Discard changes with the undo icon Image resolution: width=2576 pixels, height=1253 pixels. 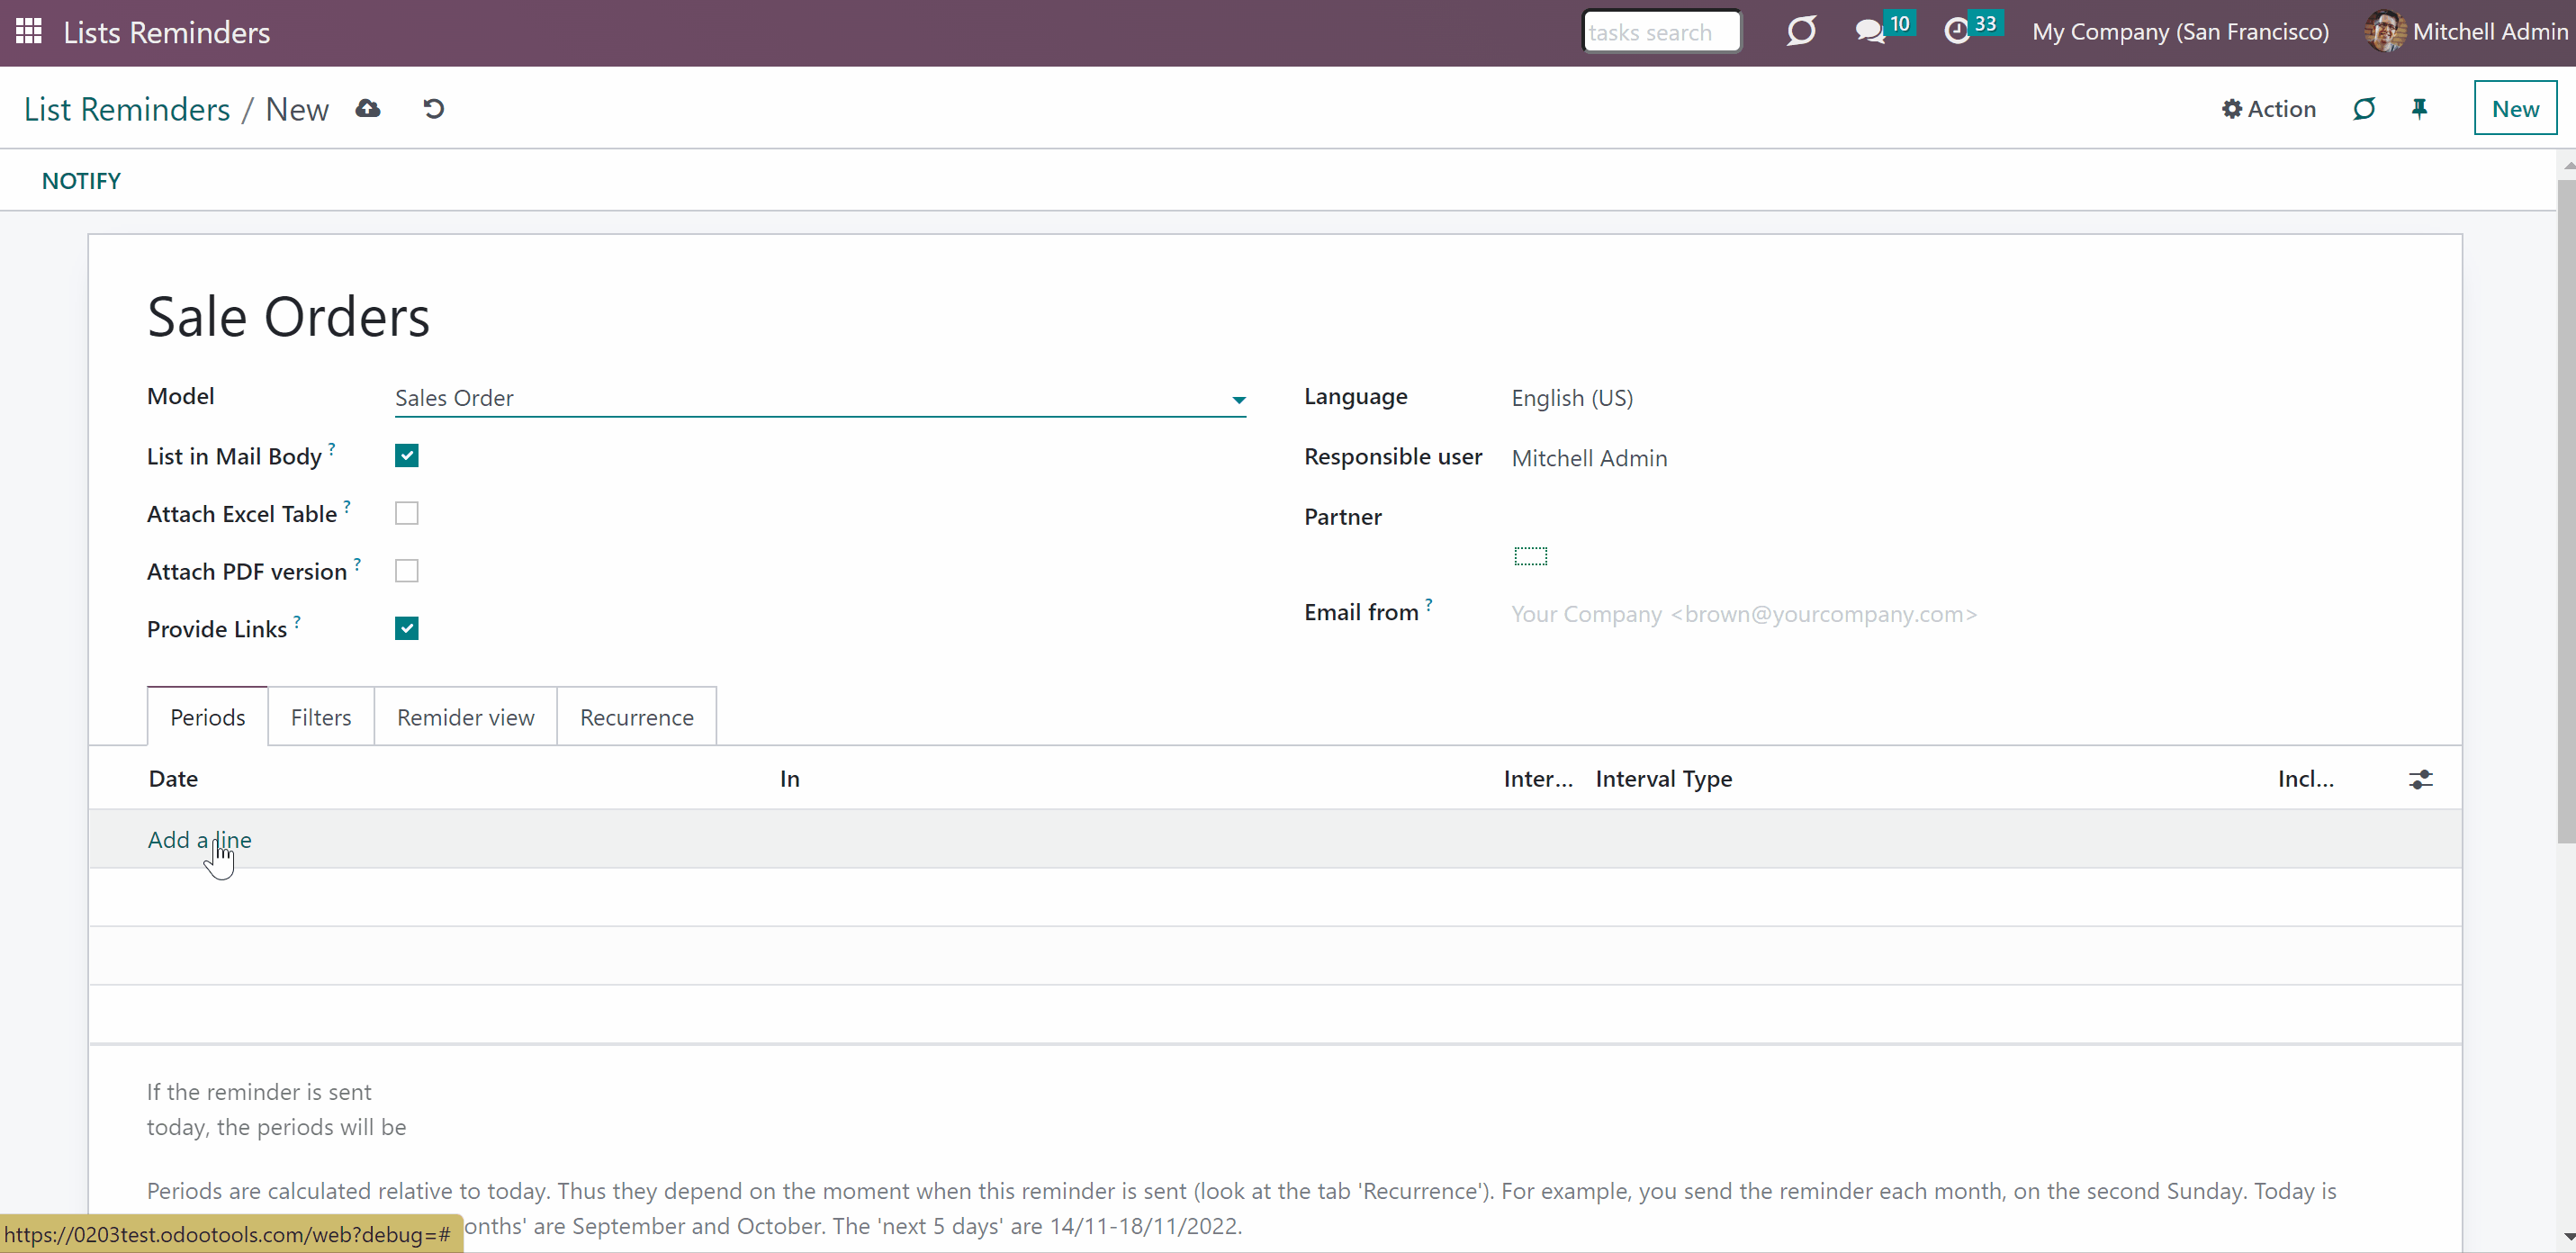click(433, 108)
